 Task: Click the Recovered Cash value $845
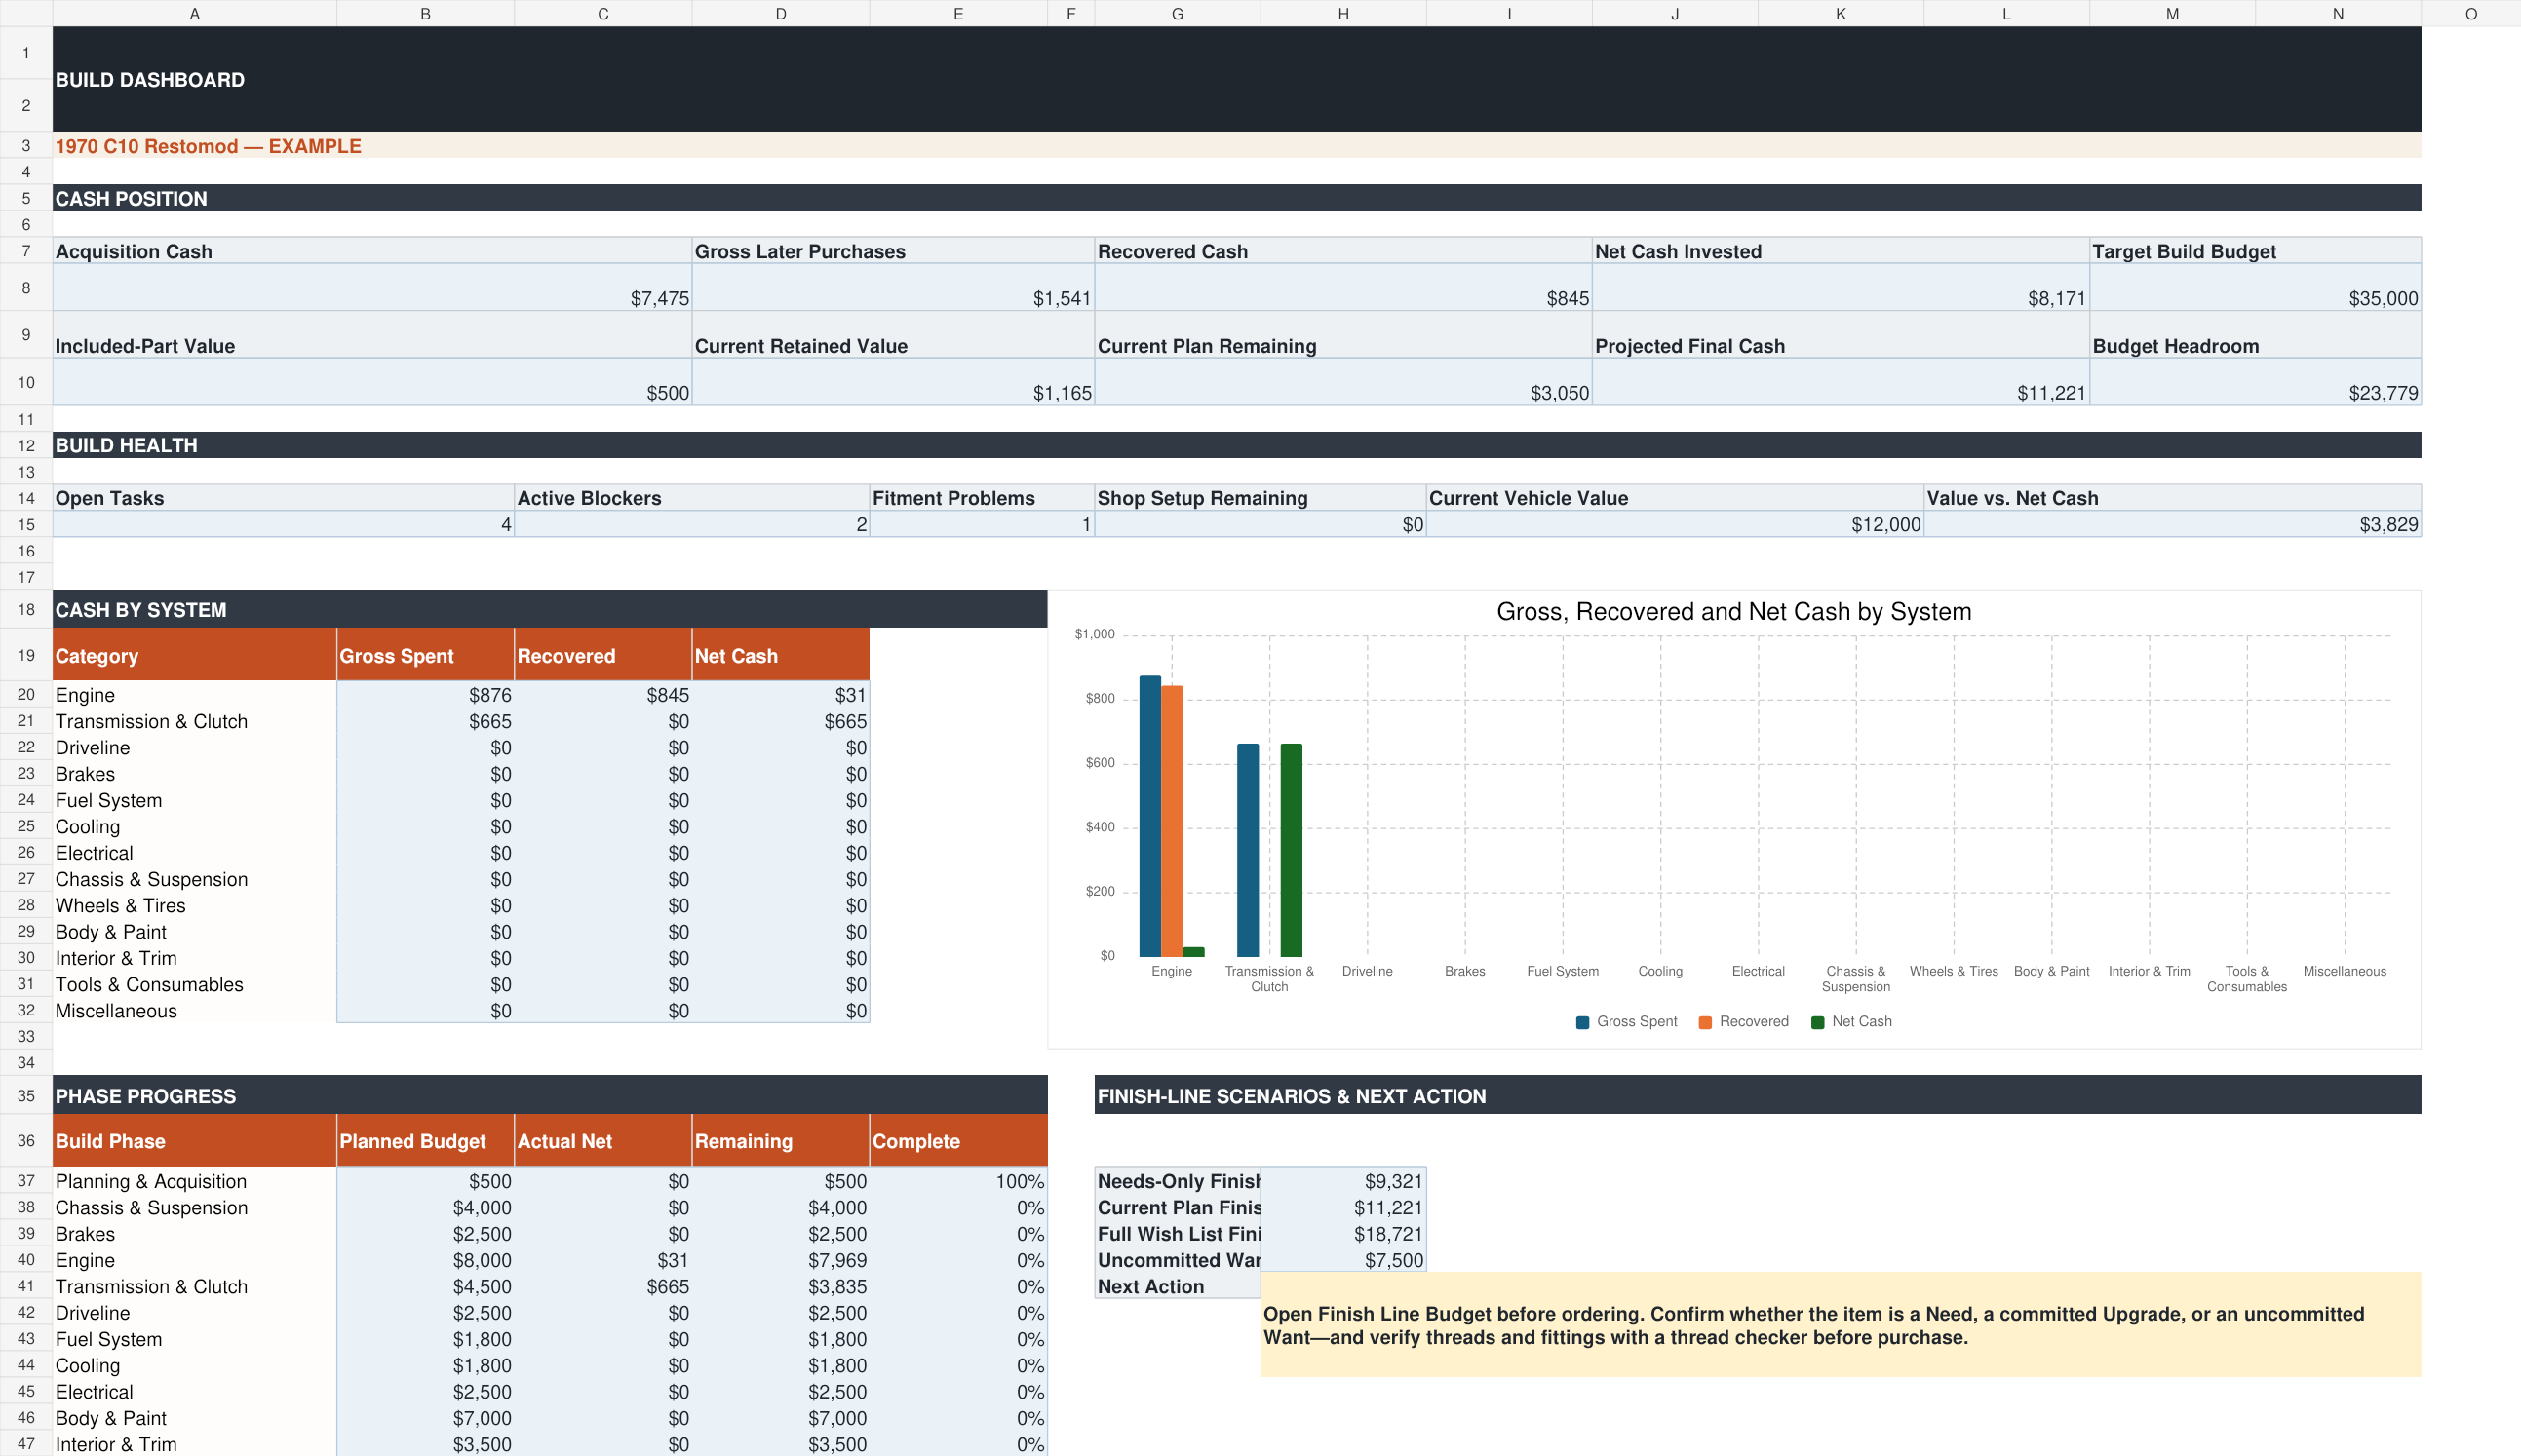pyautogui.click(x=1343, y=287)
